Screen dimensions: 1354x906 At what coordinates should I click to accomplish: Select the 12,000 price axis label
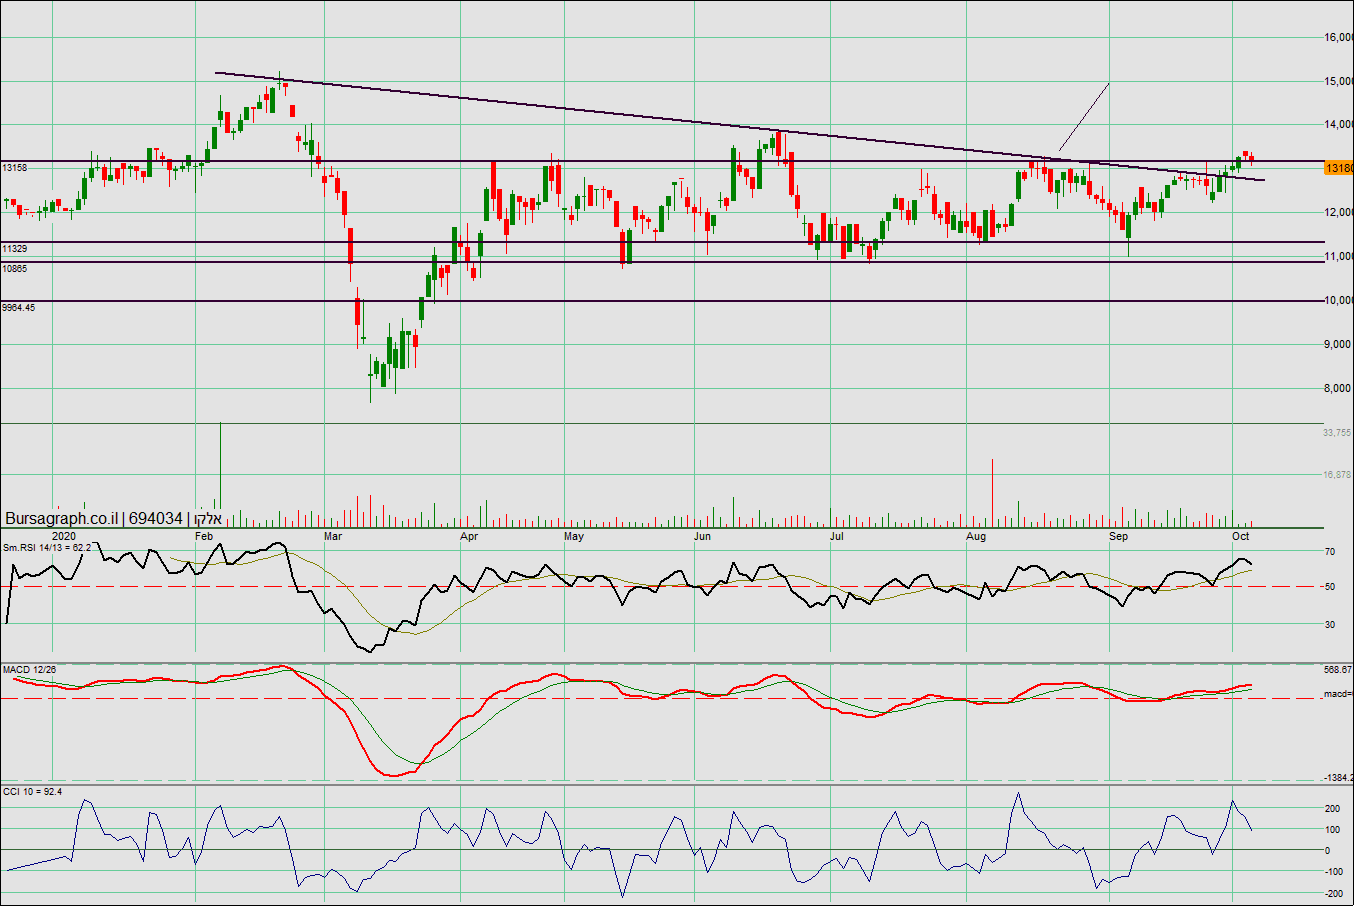[1338, 212]
